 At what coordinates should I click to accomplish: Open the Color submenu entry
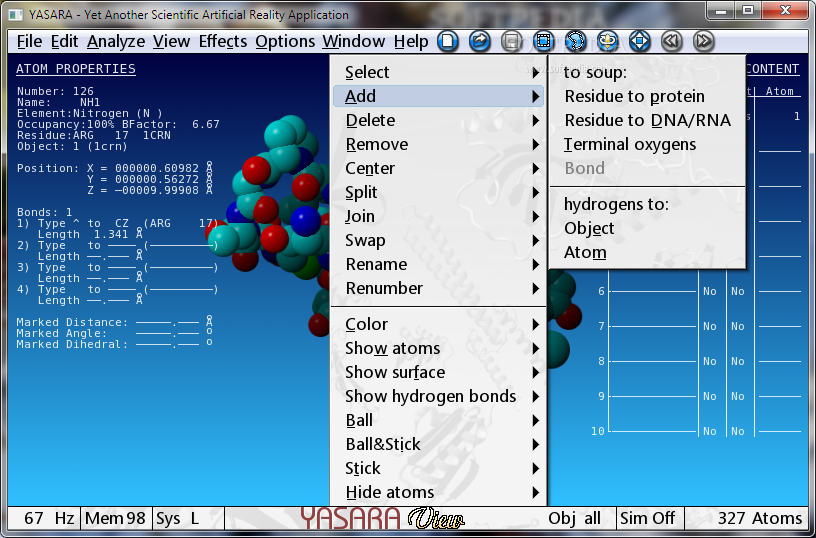438,324
